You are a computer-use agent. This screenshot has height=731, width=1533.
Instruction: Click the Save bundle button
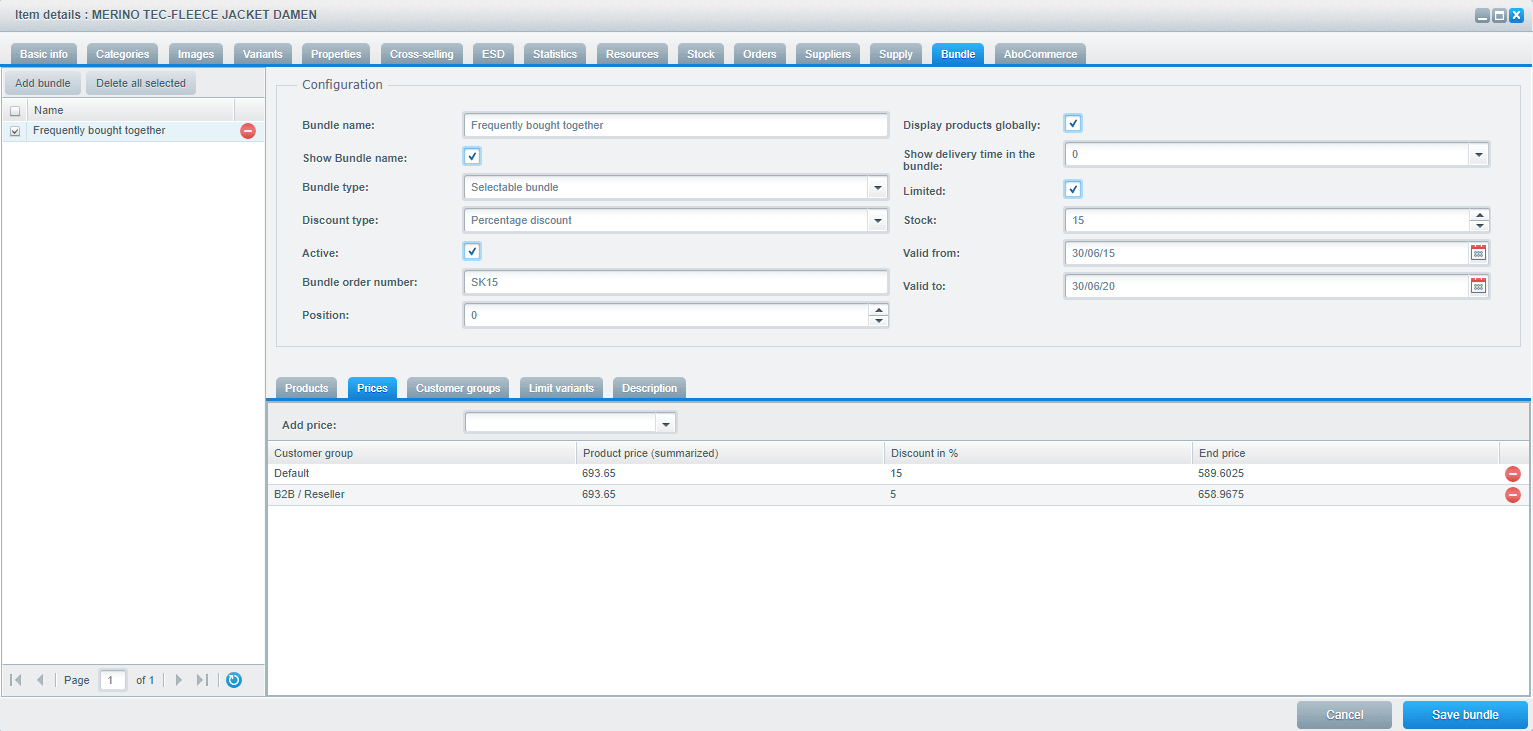click(1465, 715)
